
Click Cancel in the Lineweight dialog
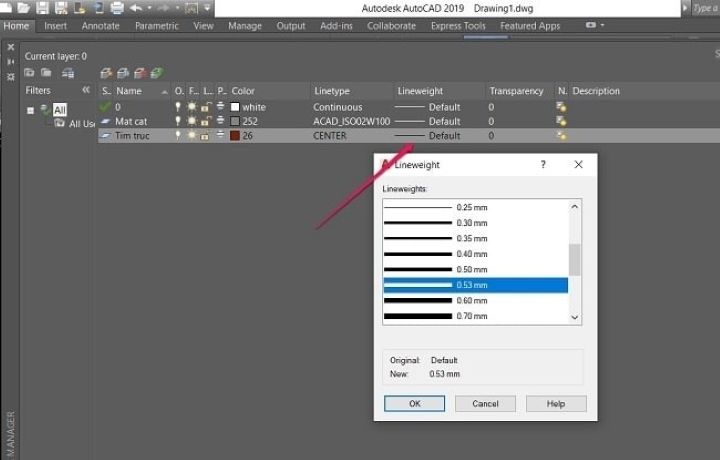click(485, 404)
